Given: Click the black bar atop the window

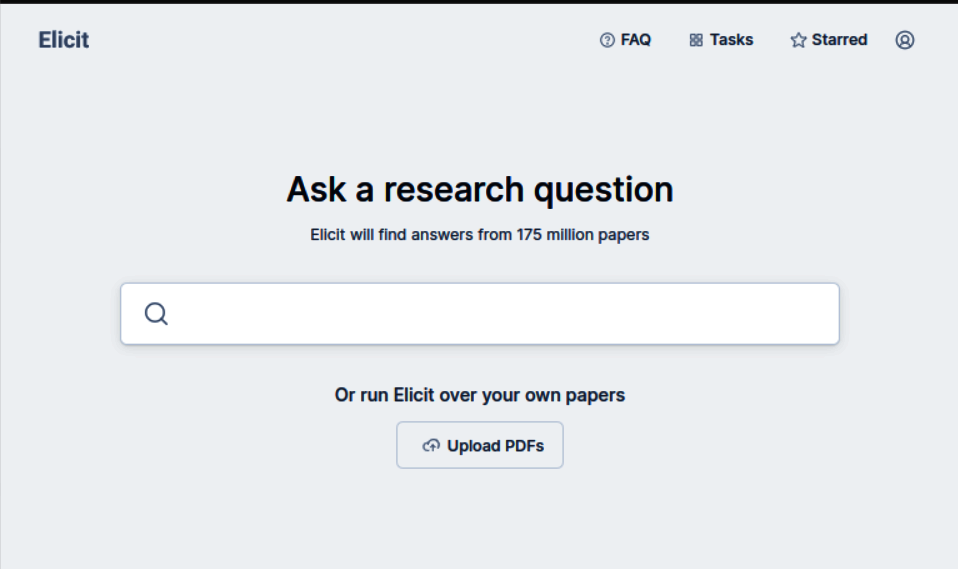Looking at the screenshot, I should point(479,1).
